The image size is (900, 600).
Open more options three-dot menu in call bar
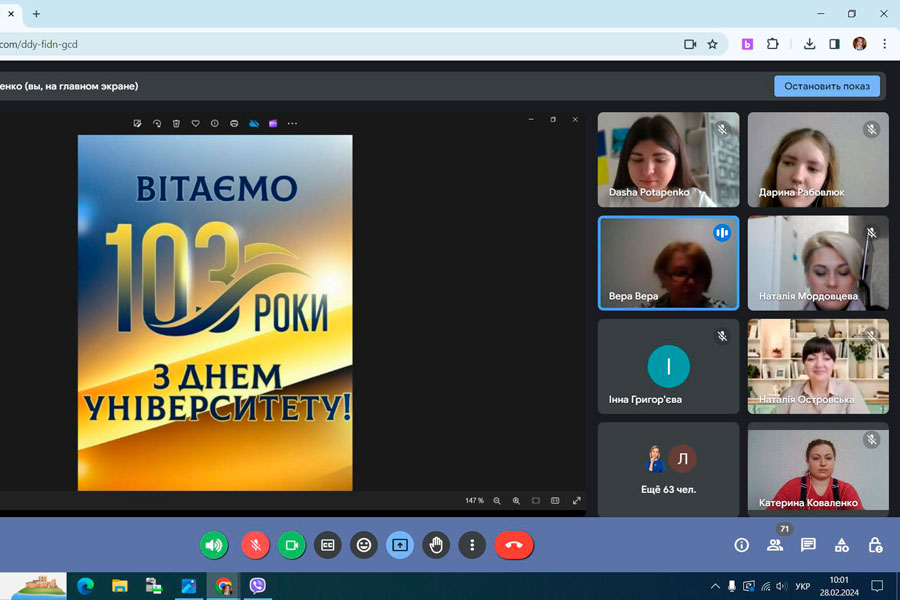[x=472, y=545]
